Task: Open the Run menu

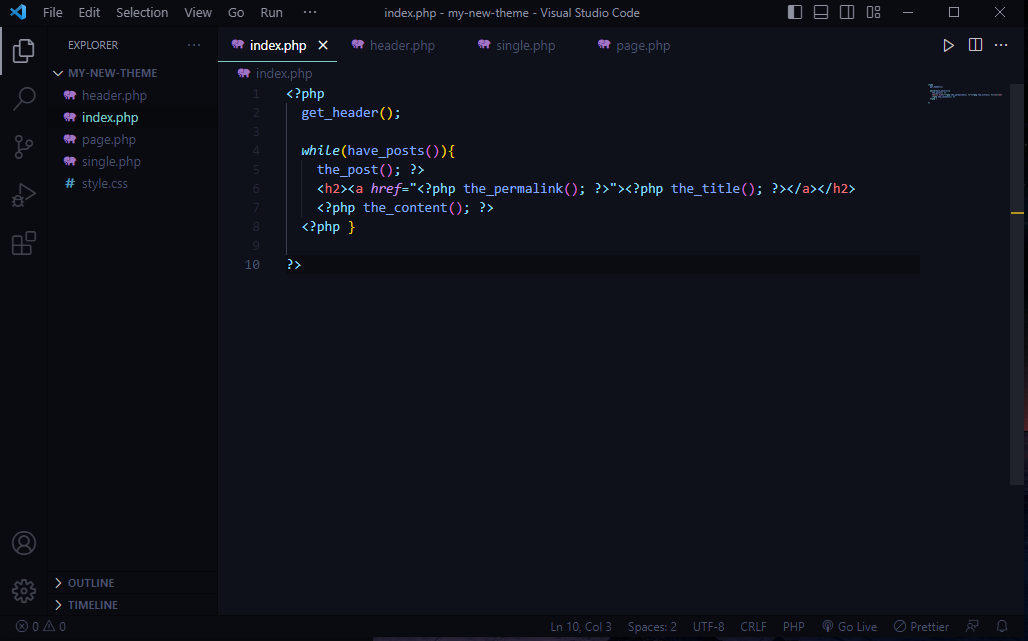Action: click(271, 12)
